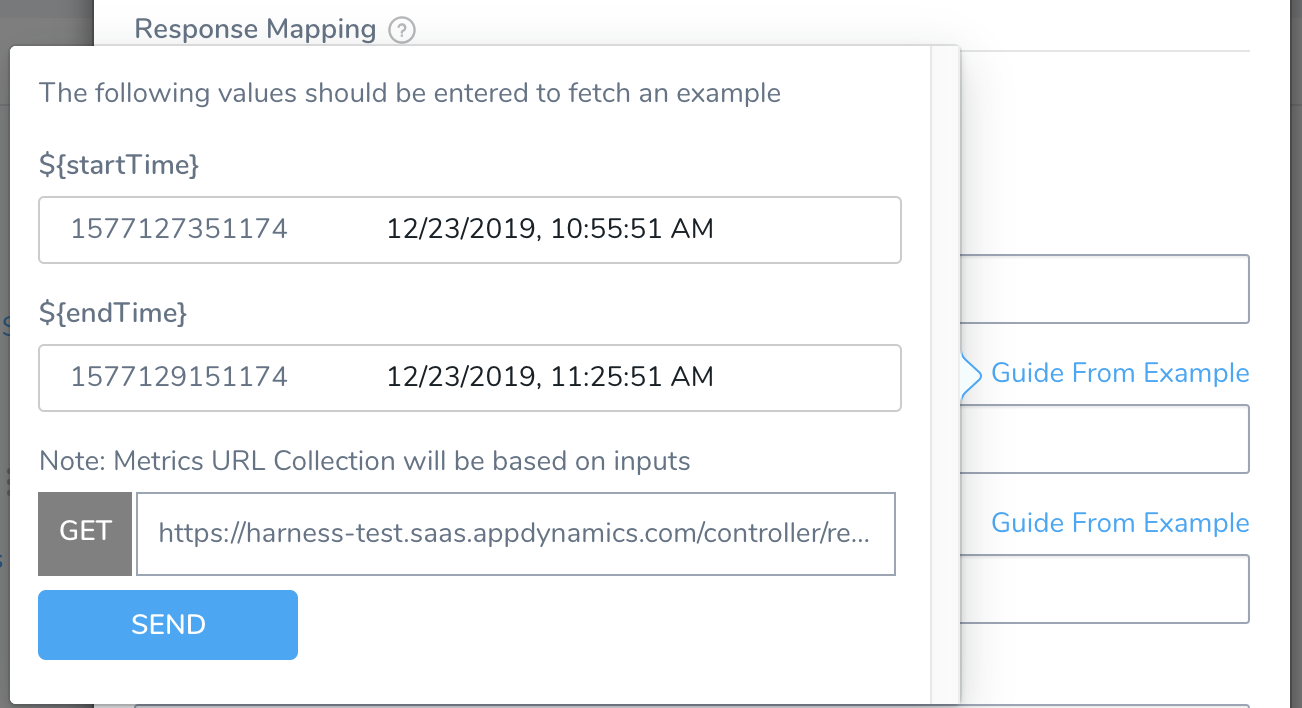Screen dimensions: 1302x708
Task: Focus empty field below second Guide From Example
Action: coord(1104,589)
